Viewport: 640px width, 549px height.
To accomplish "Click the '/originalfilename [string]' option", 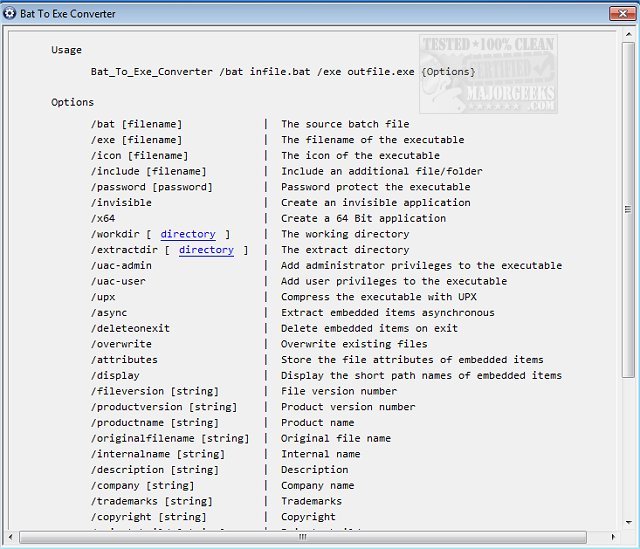I will [170, 438].
